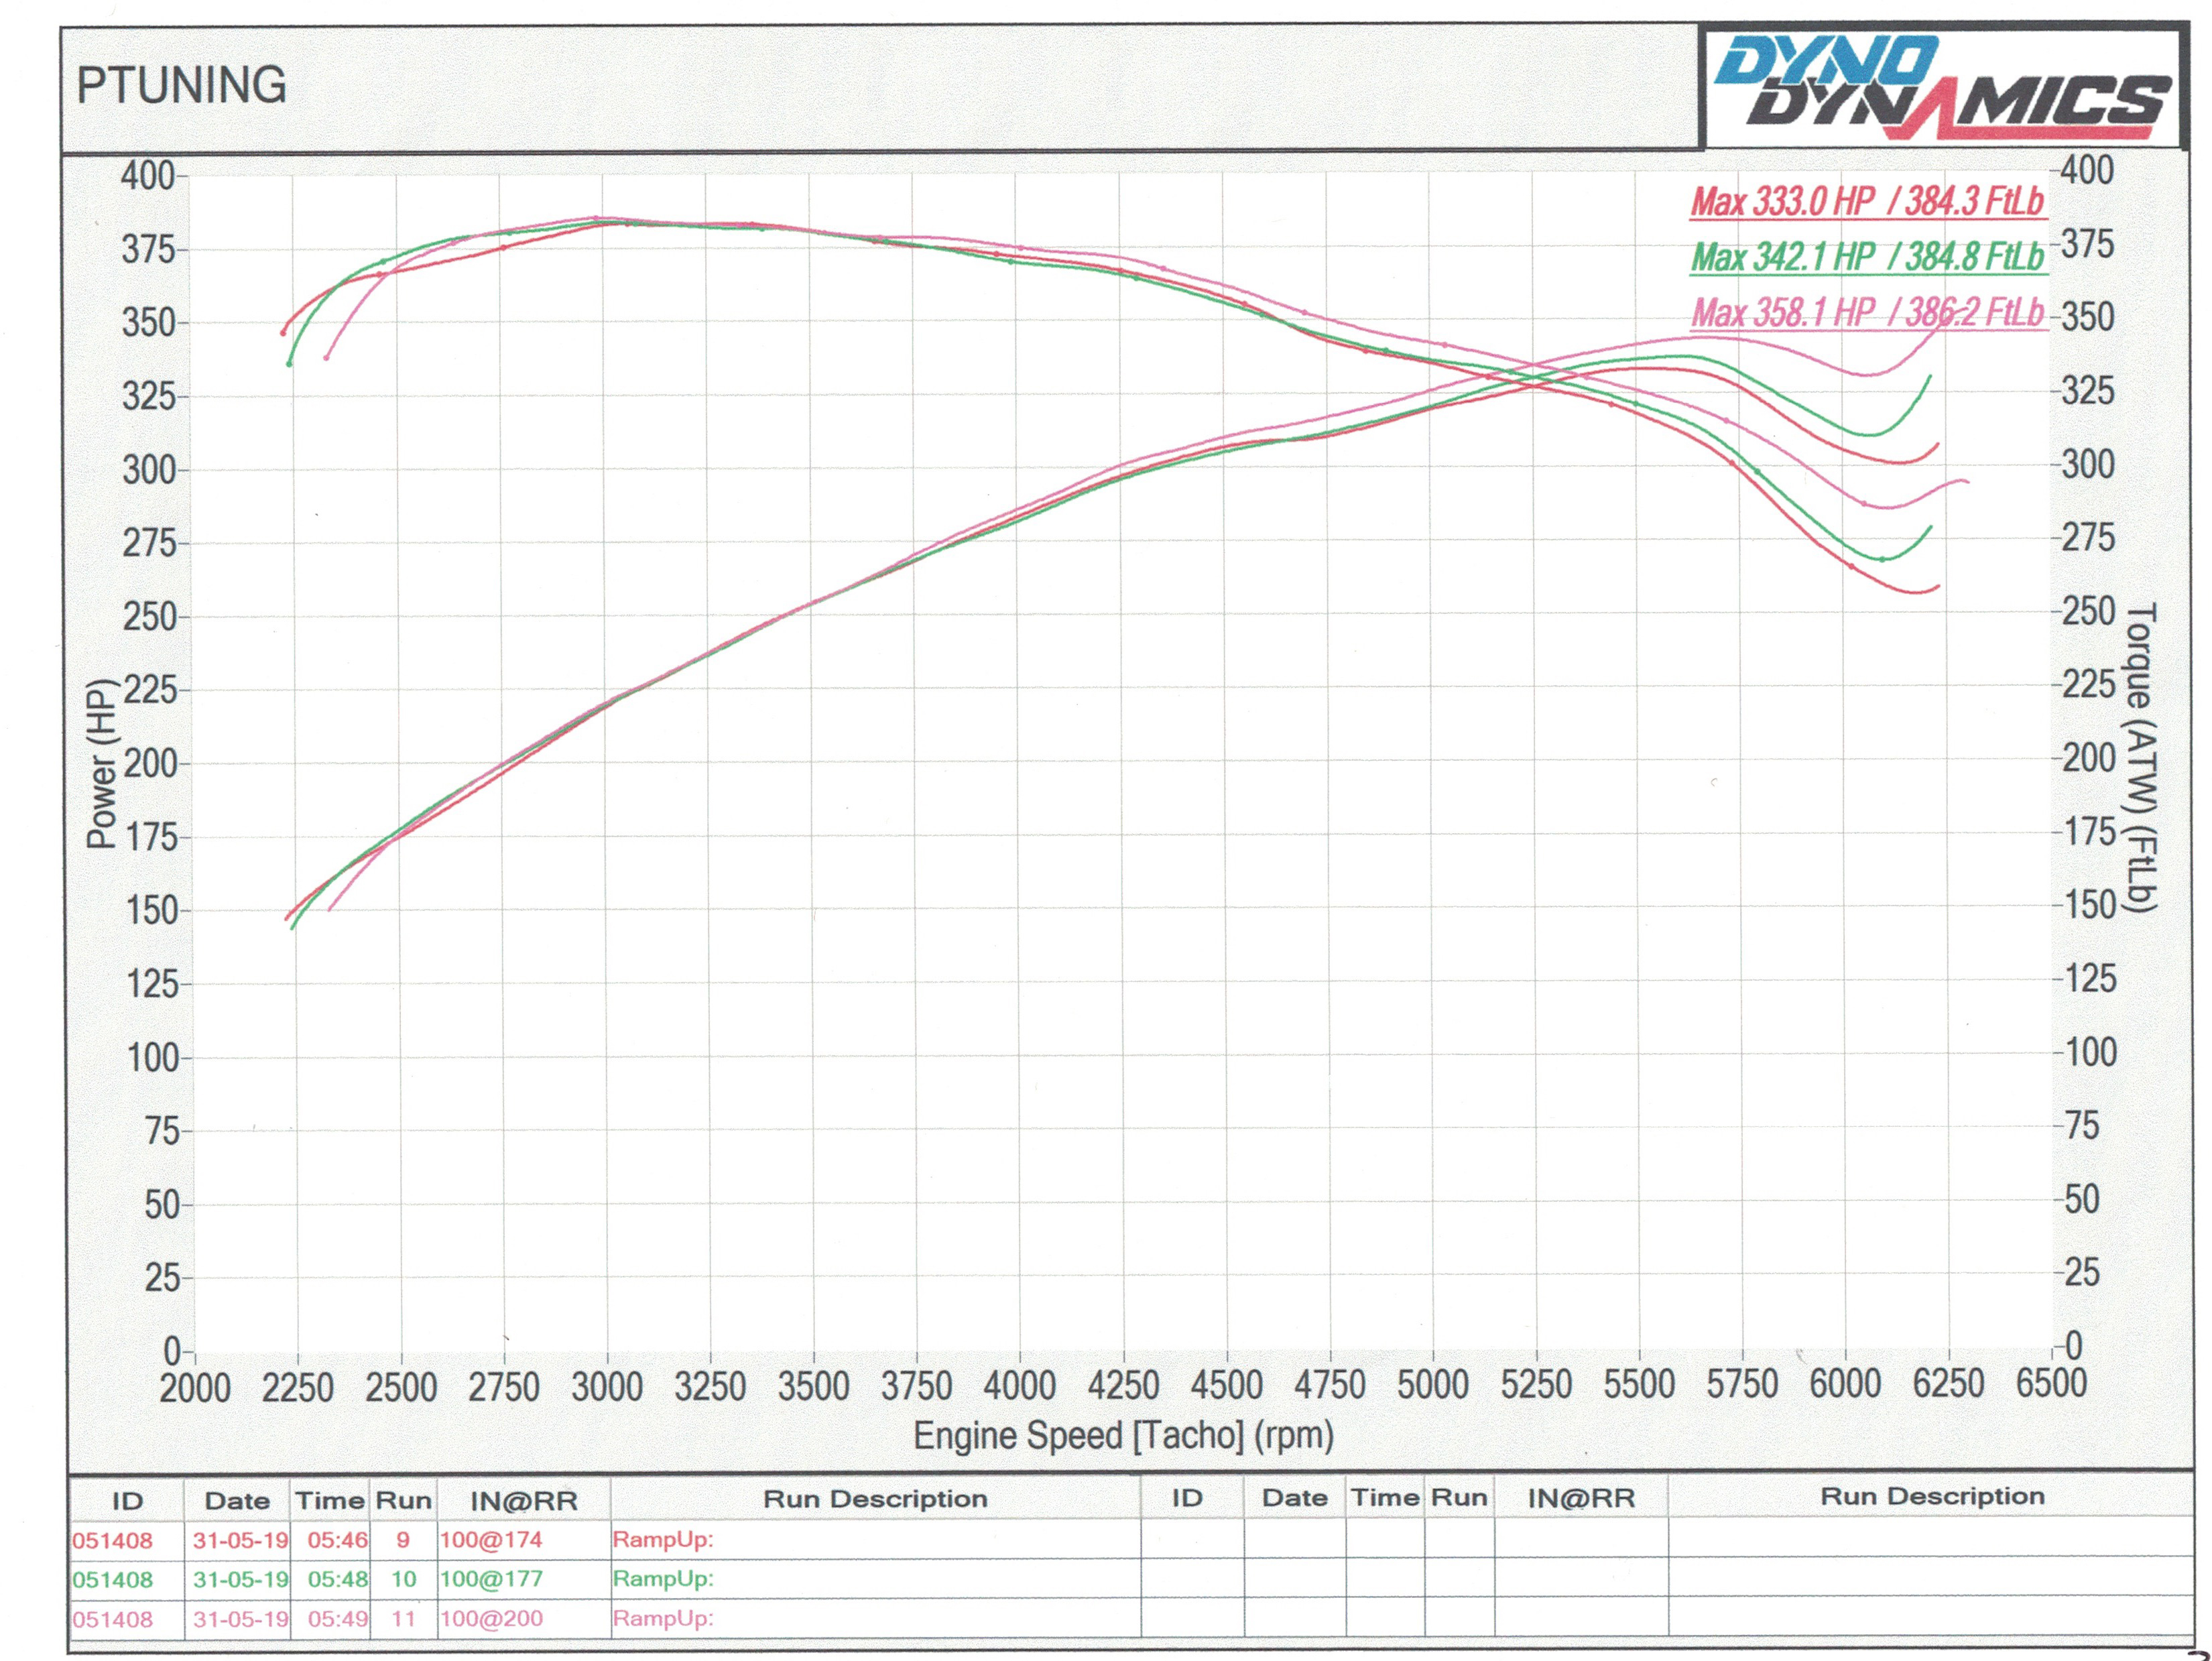Click the left Run Description column header
The width and height of the screenshot is (2212, 1661).
(875, 1499)
